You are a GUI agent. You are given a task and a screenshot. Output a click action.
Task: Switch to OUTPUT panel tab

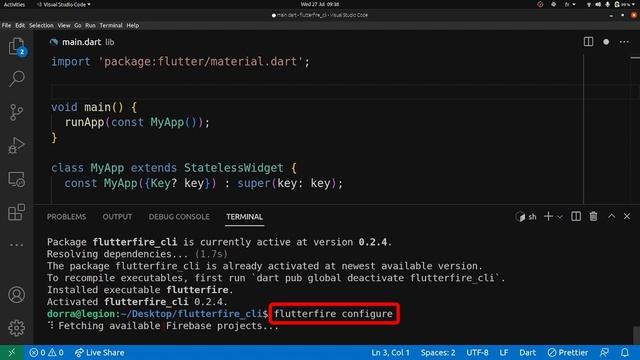(117, 217)
